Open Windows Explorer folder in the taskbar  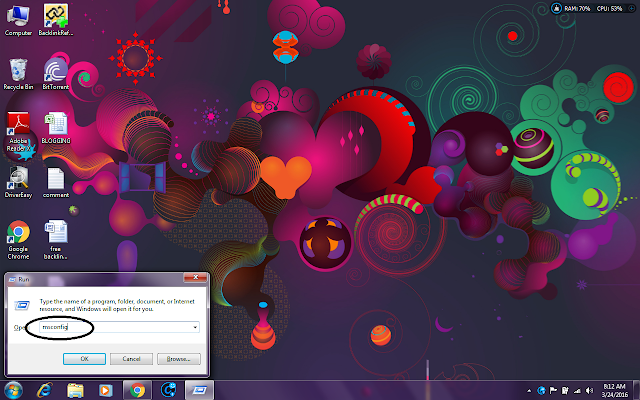point(75,390)
